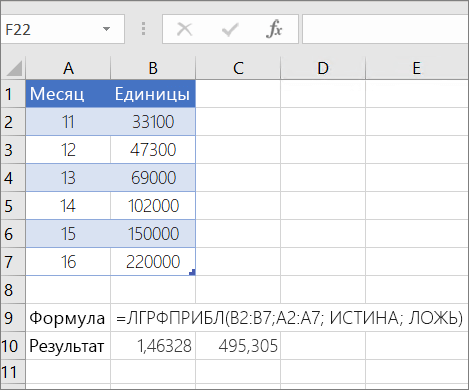Select column A header

[68, 68]
